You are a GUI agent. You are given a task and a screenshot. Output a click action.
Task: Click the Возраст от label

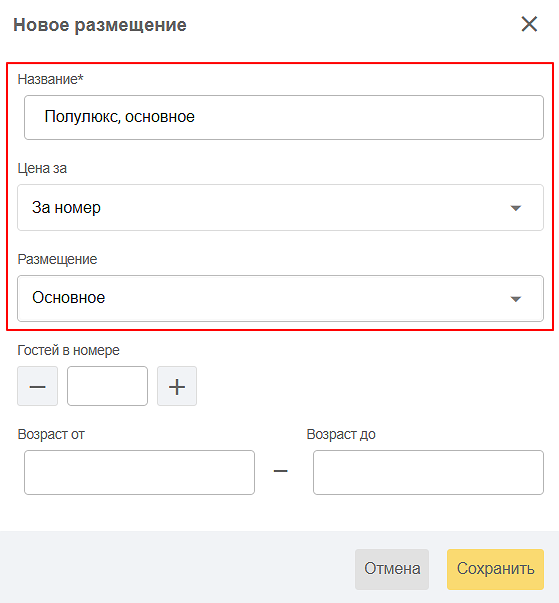tap(51, 434)
